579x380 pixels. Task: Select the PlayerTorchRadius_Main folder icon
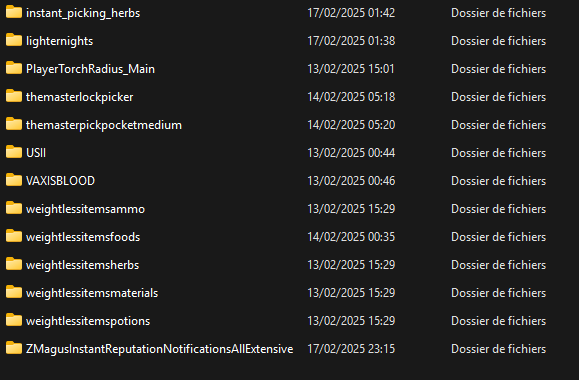pos(14,68)
